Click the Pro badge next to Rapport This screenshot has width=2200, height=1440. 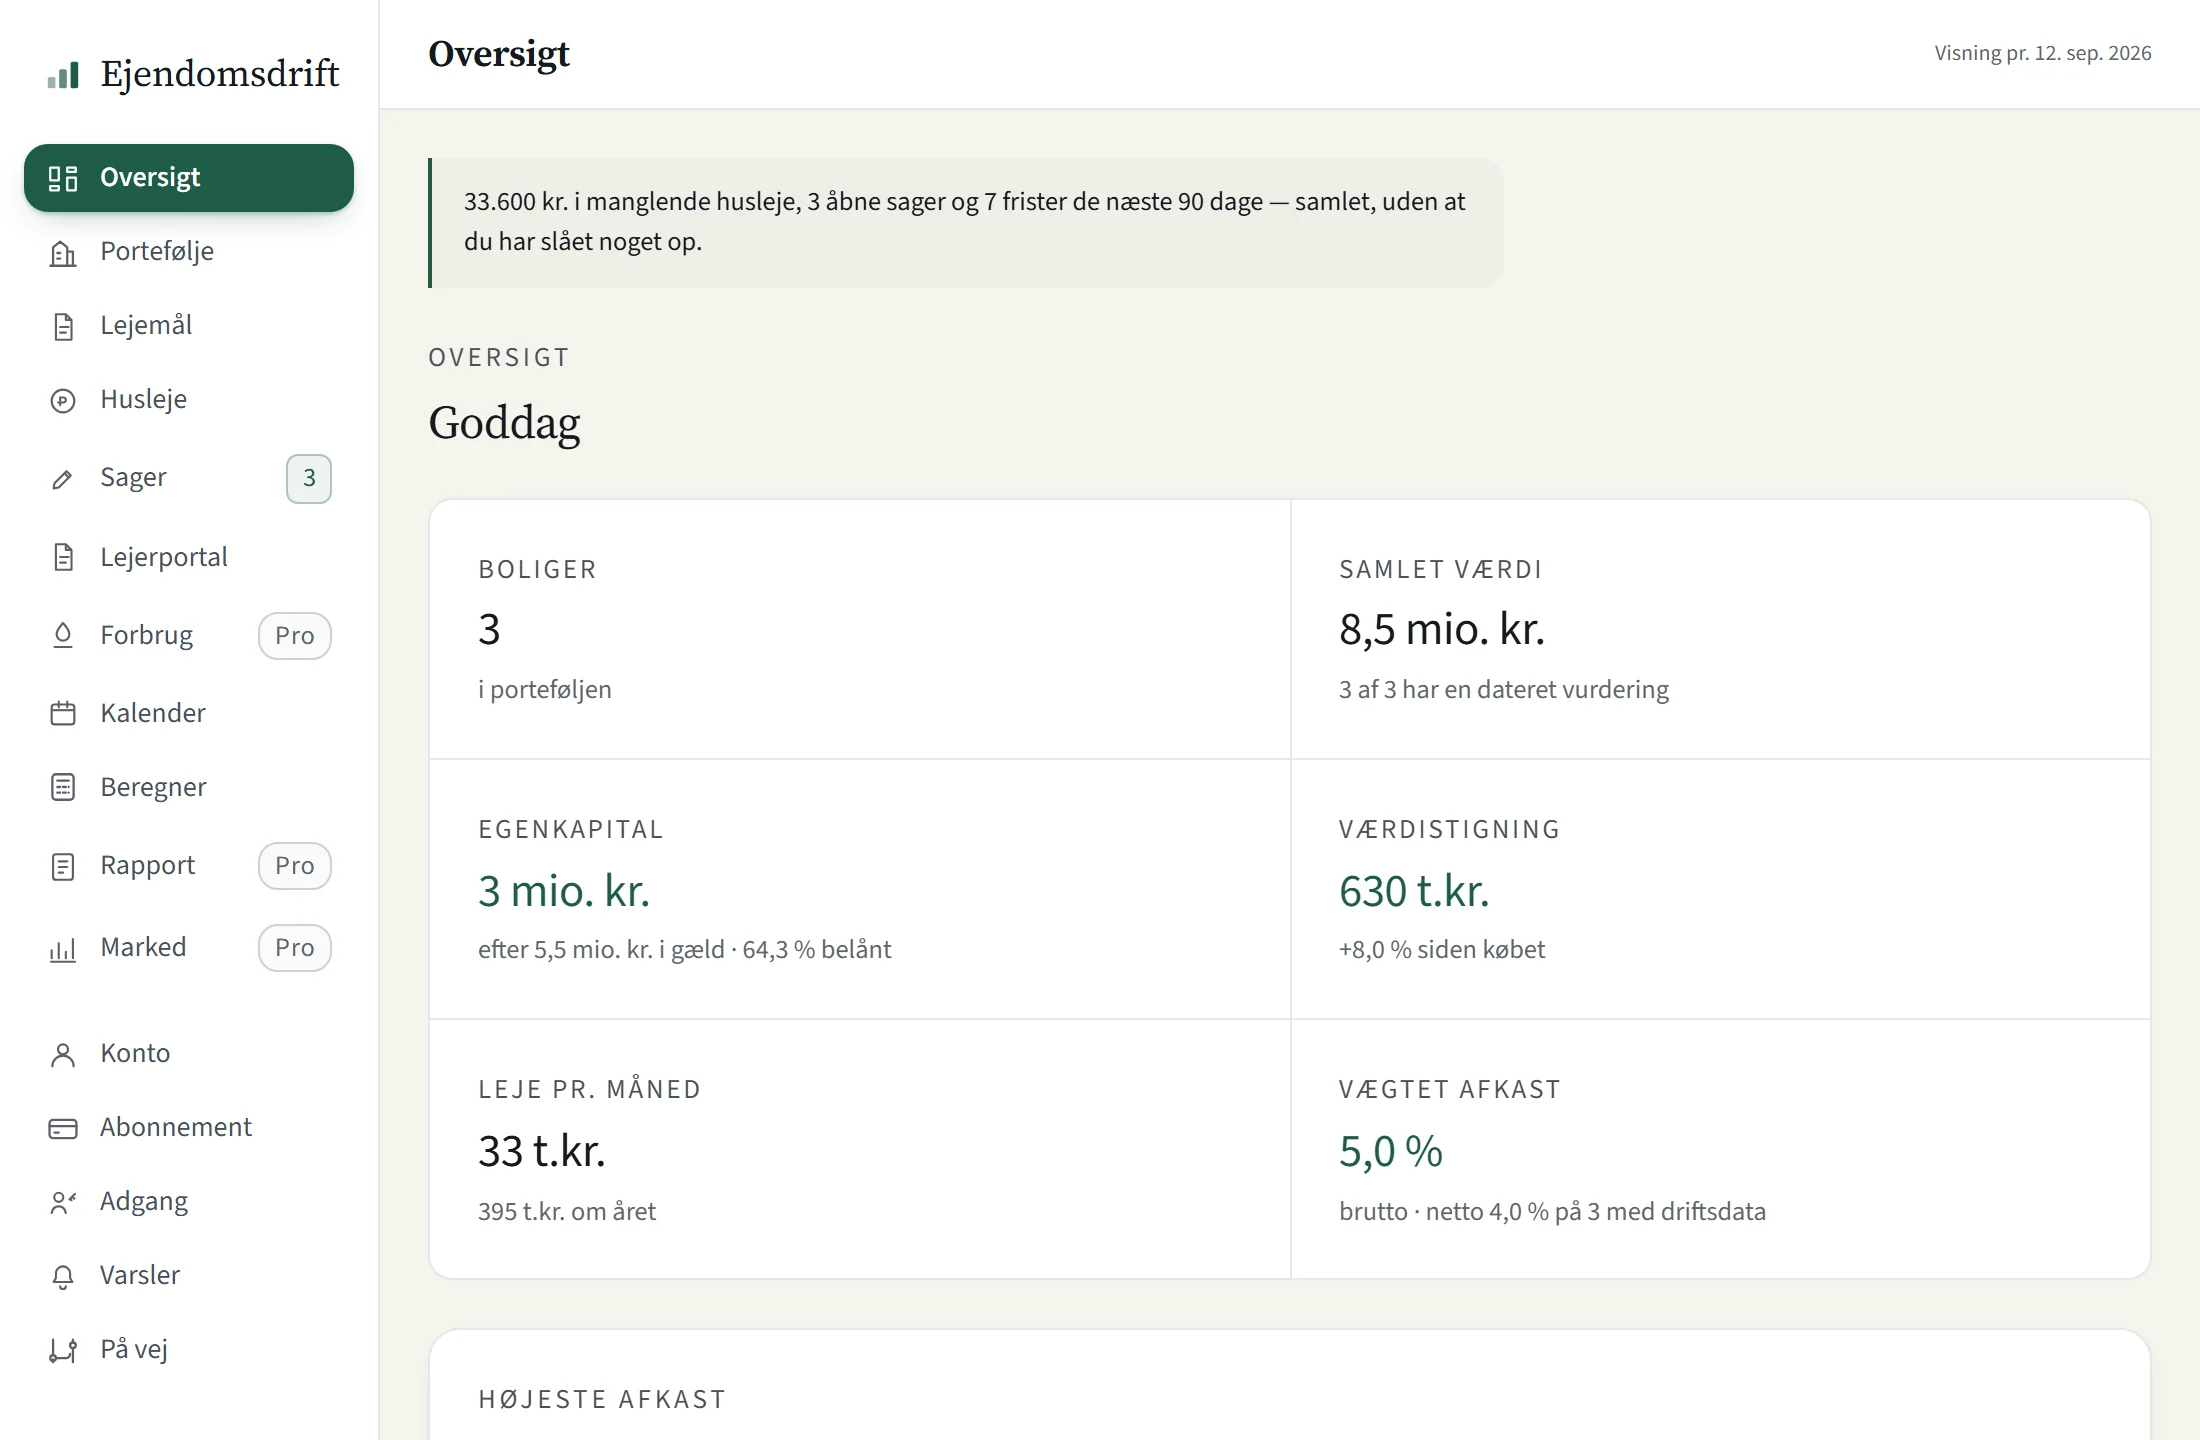click(x=295, y=866)
